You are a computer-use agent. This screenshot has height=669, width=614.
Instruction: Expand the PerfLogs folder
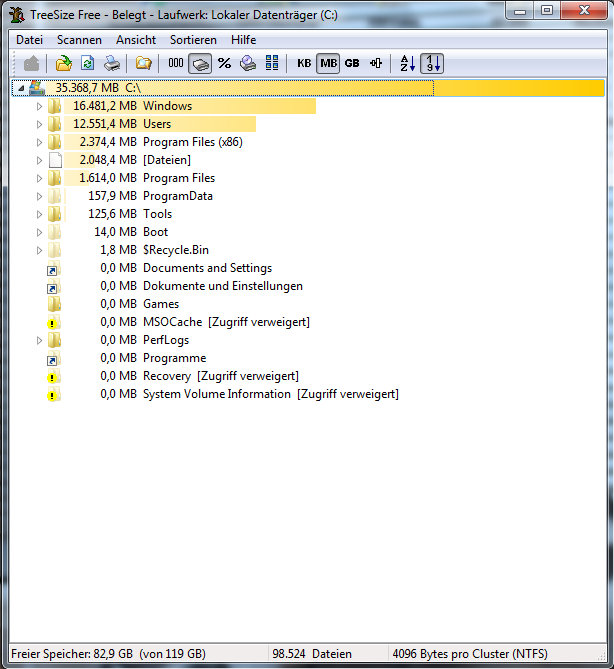(39, 340)
